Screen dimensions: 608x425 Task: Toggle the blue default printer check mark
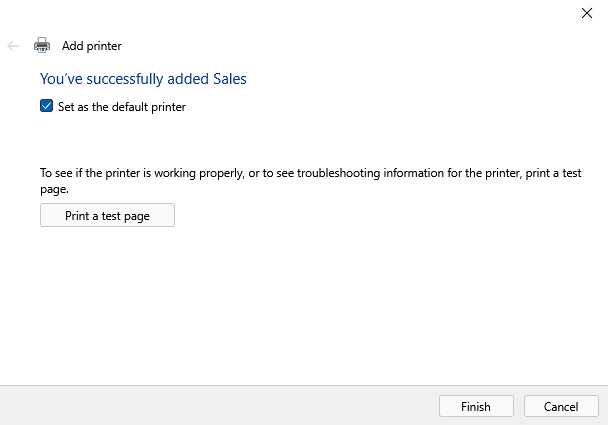47,106
